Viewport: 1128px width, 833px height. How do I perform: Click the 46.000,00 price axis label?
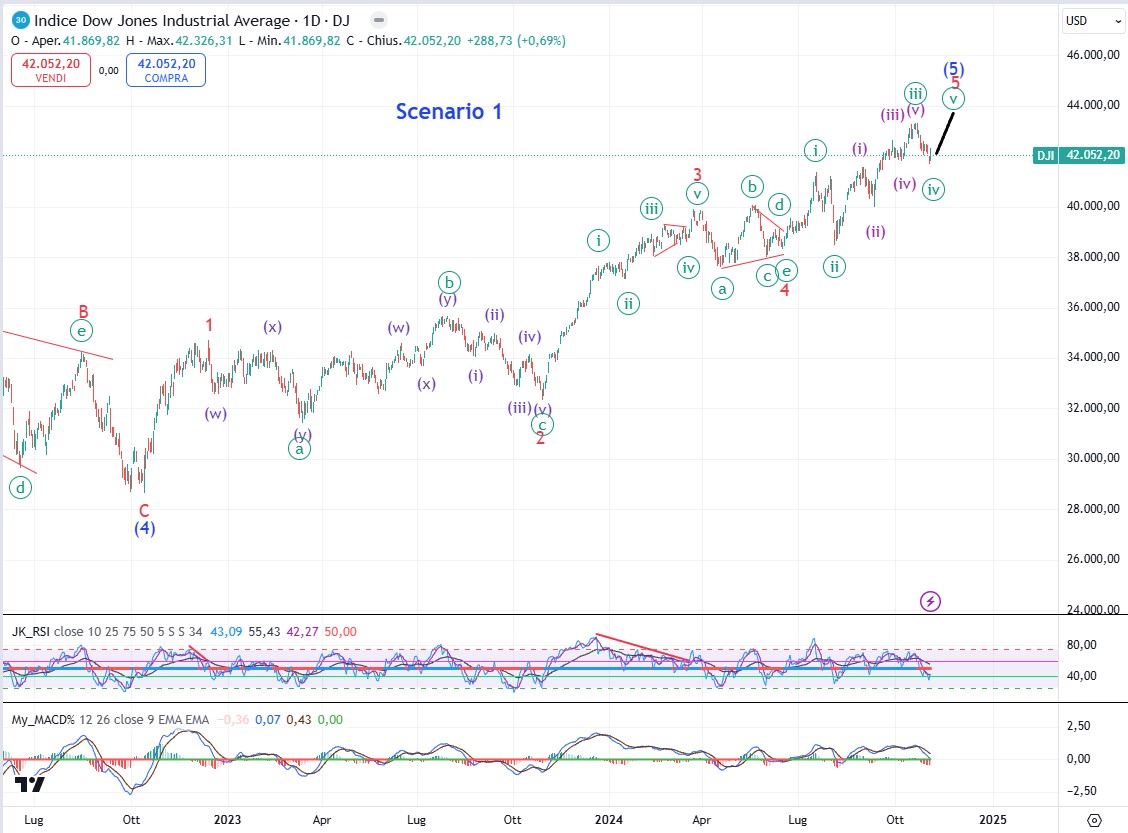1093,55
